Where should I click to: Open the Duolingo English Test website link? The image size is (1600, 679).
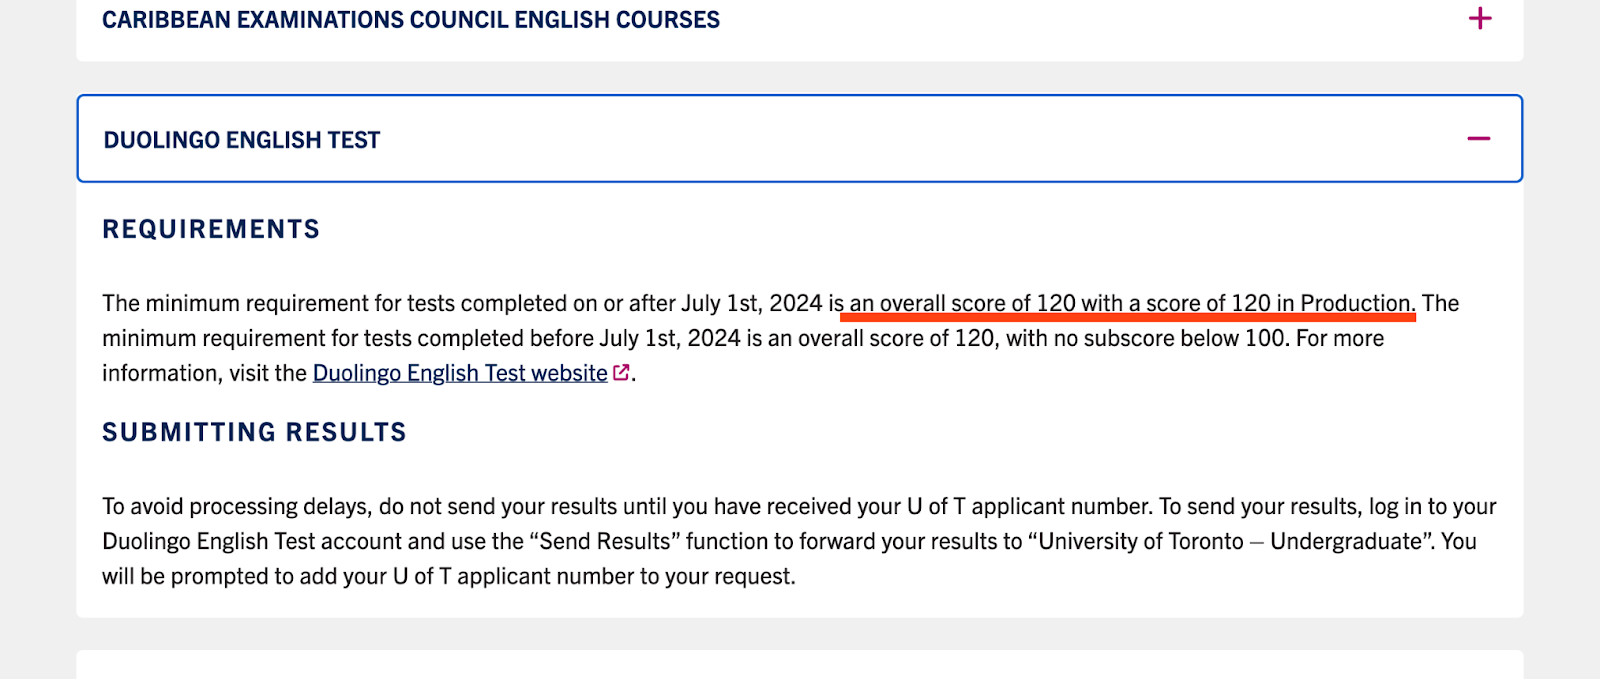click(460, 373)
